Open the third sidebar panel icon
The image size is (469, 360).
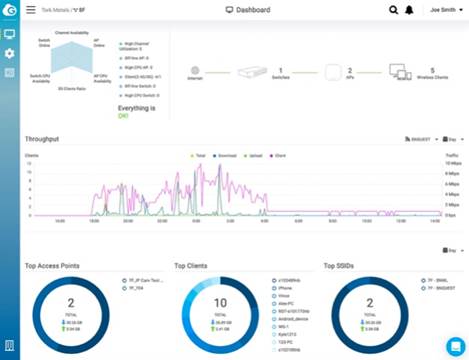point(10,73)
